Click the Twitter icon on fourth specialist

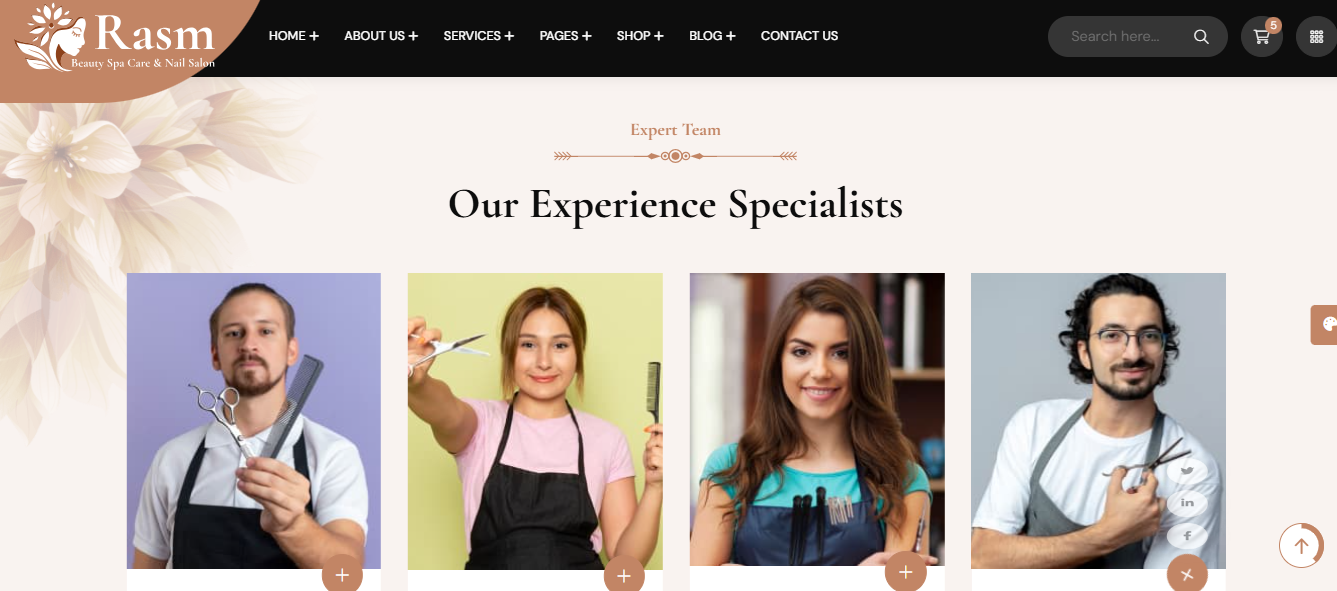(1187, 470)
